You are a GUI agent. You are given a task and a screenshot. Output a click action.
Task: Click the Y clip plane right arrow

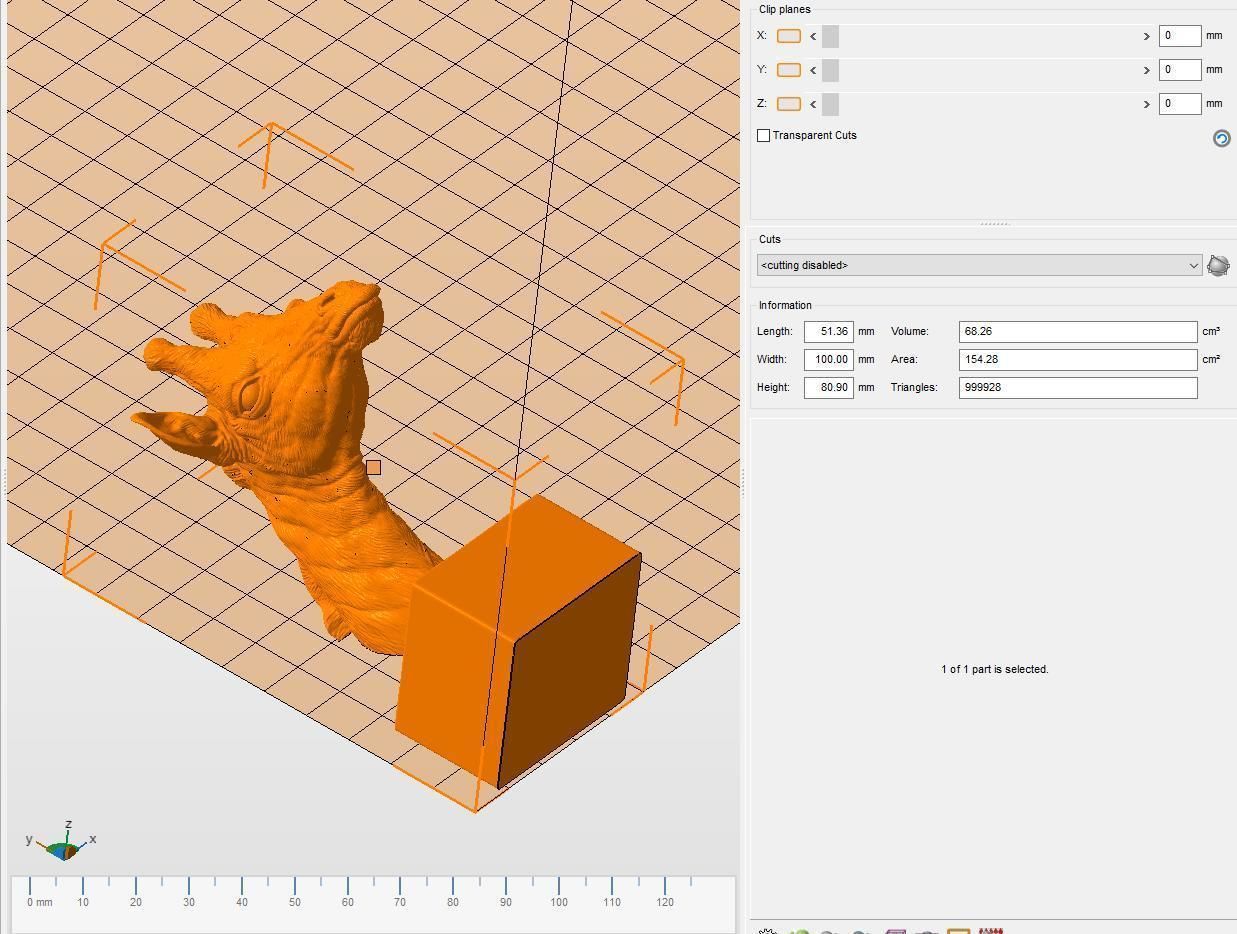1146,70
